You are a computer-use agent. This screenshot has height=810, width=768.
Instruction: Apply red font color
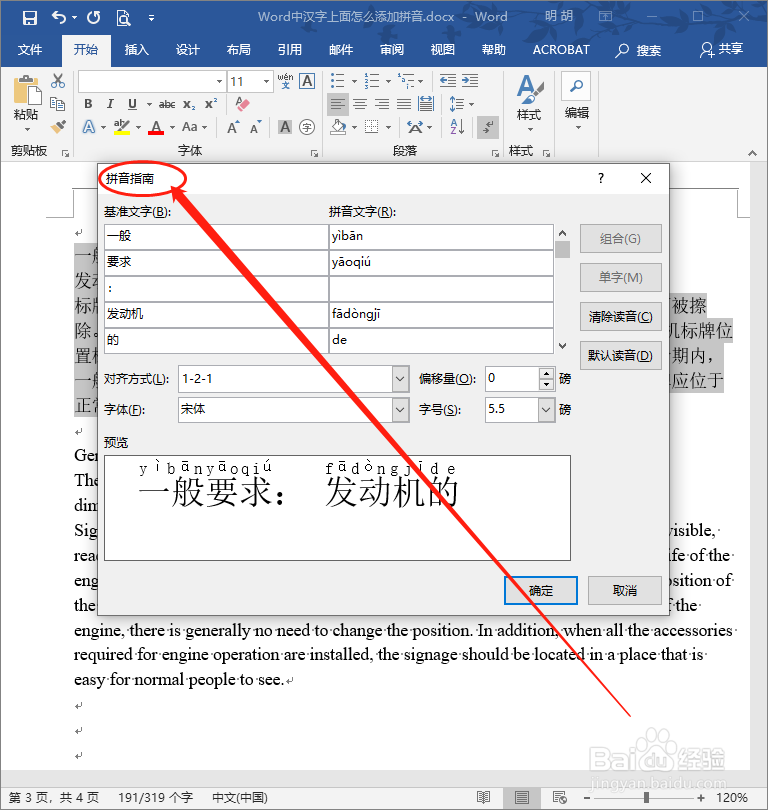point(156,127)
